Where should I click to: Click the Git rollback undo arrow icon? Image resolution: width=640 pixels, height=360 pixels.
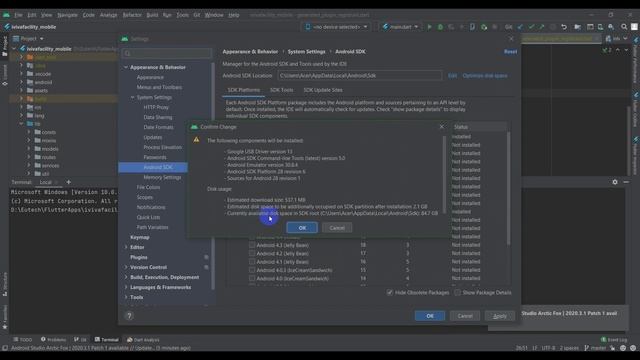tap(564, 27)
